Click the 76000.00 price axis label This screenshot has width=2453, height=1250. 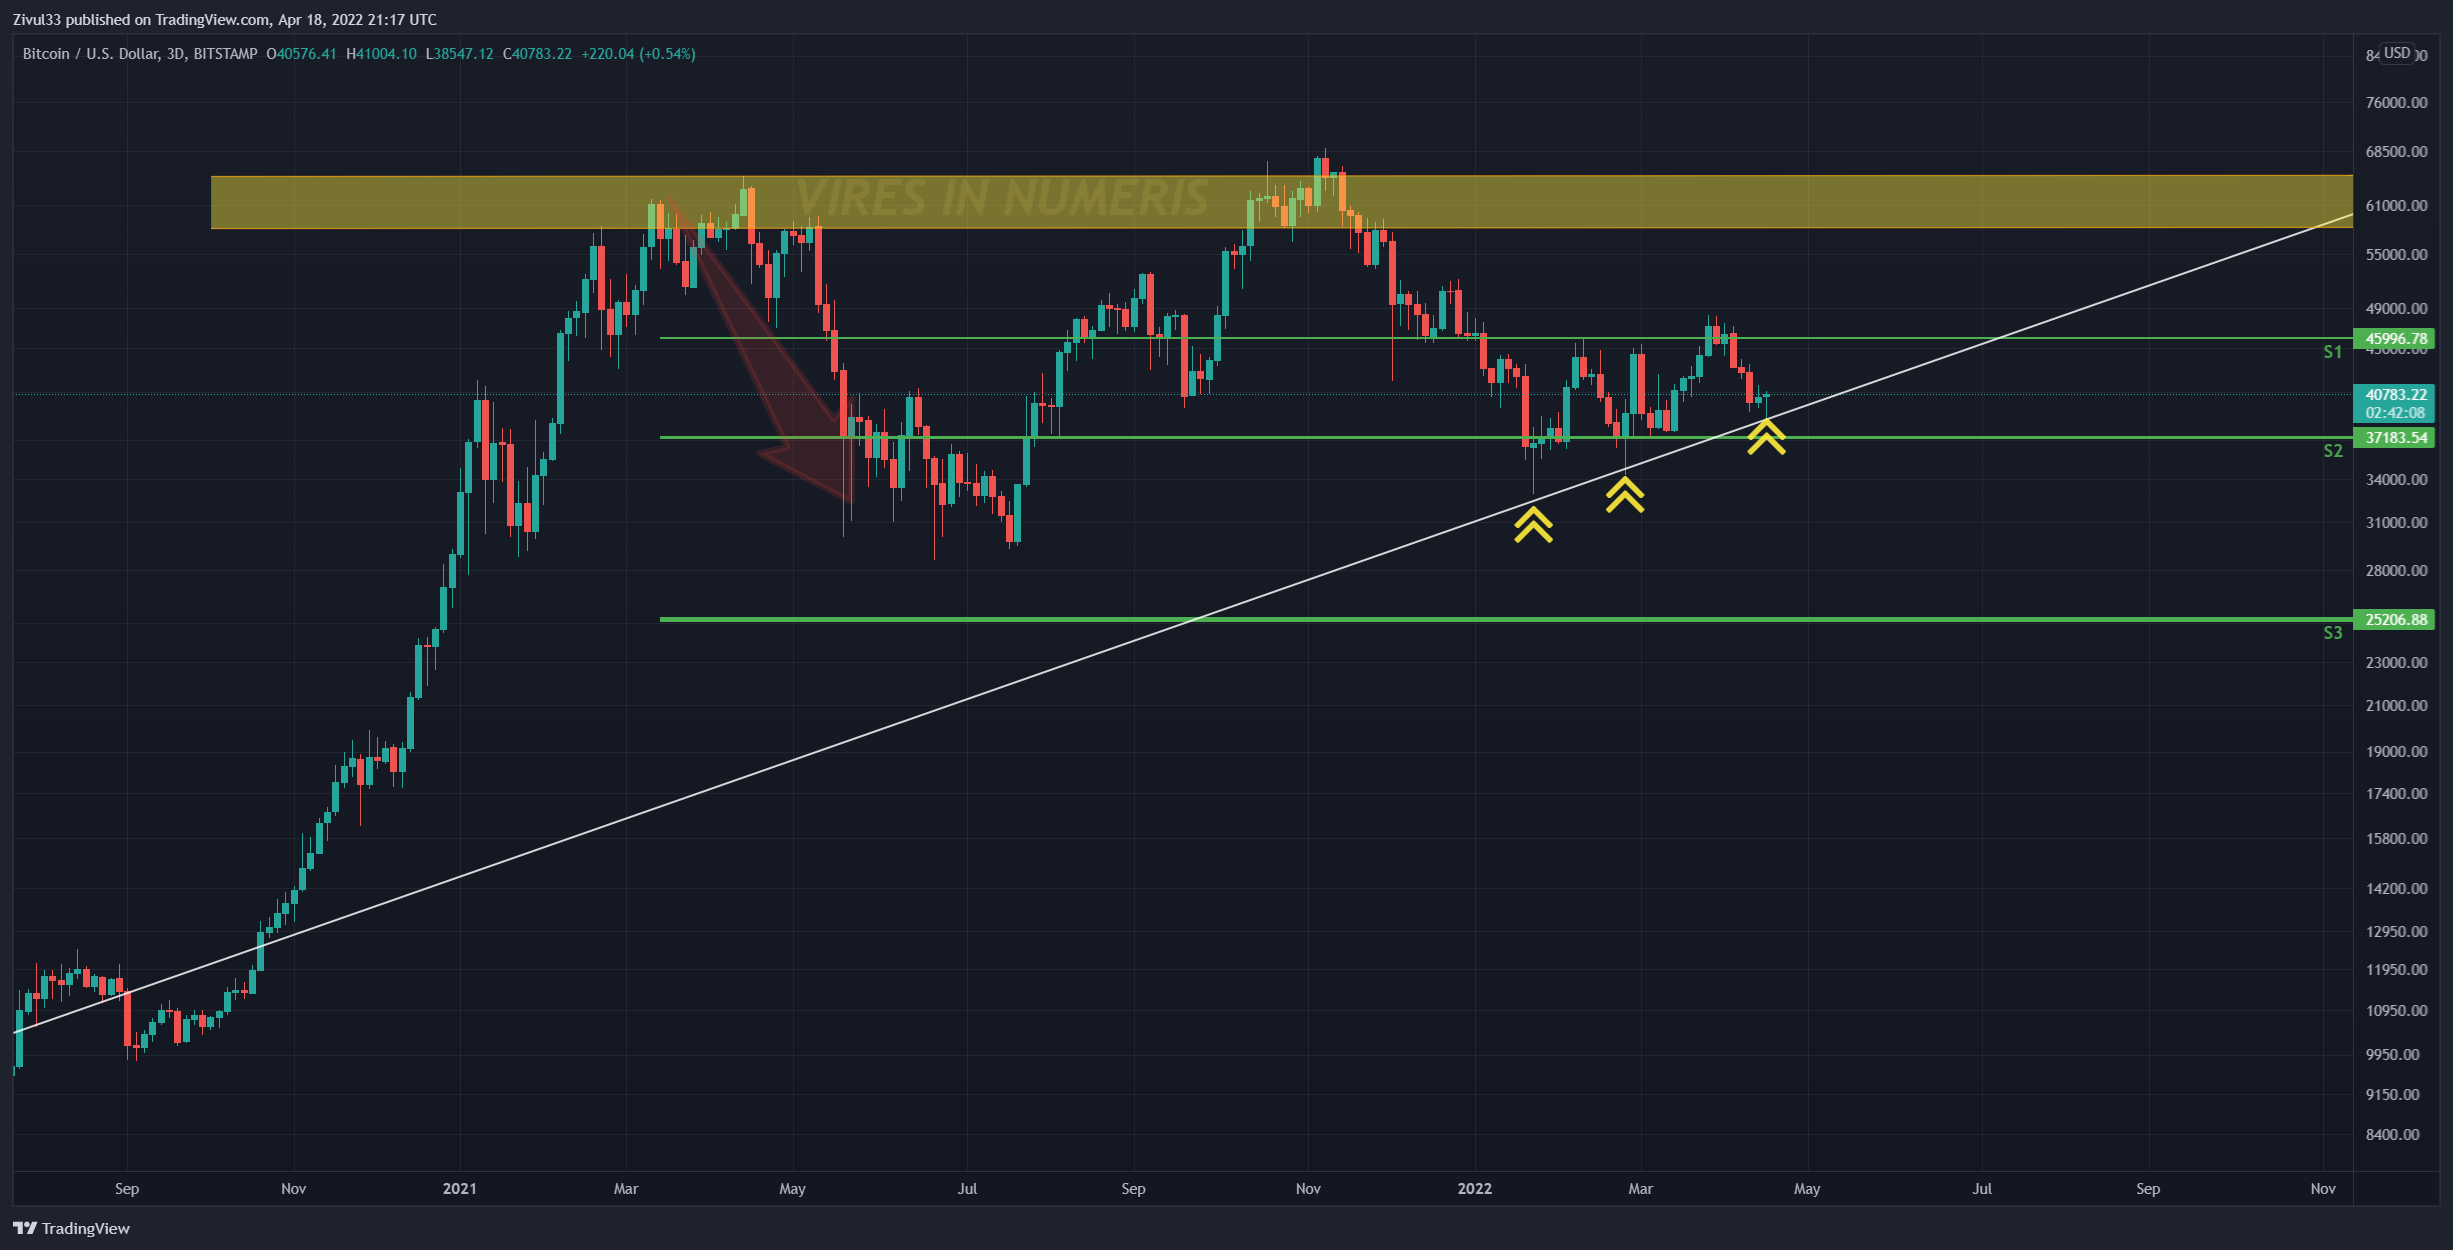pyautogui.click(x=2396, y=103)
